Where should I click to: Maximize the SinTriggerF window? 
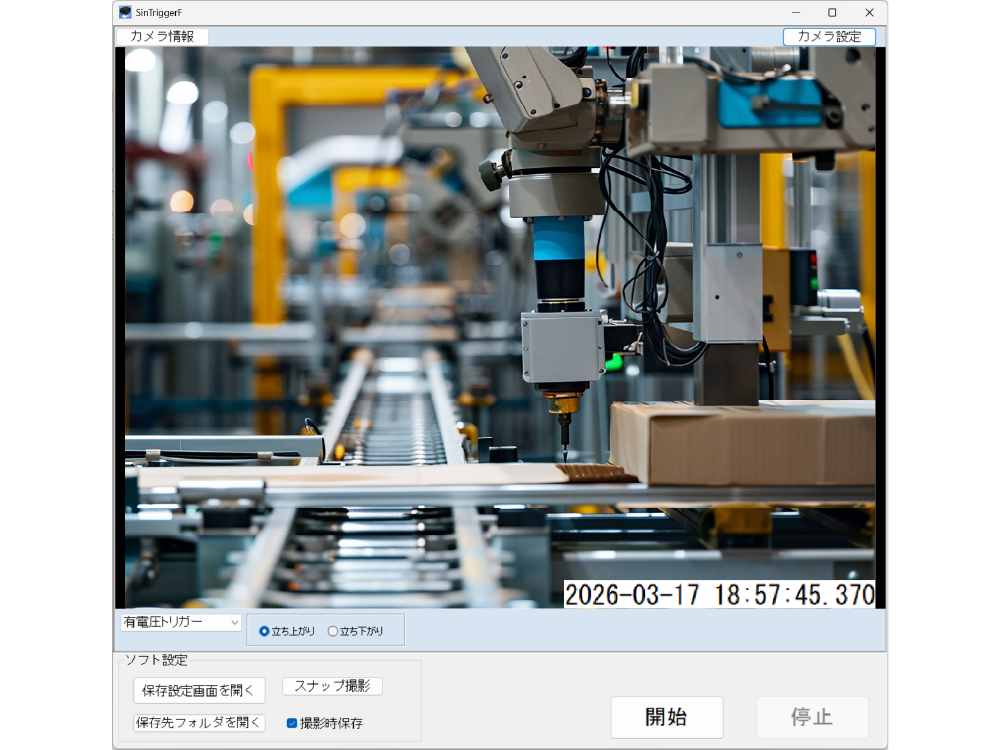pyautogui.click(x=832, y=13)
